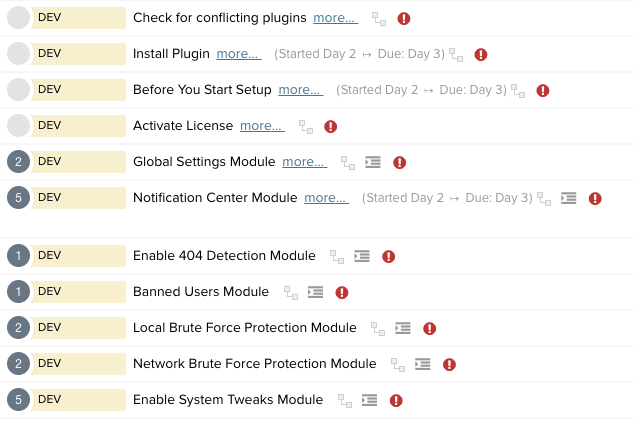
Task: Expand the indented list on Notification Center Module
Action: (x=568, y=199)
